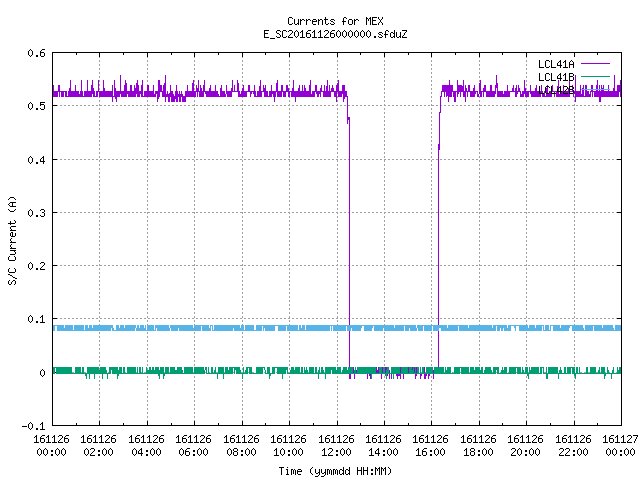Click the file name E_SC20161126000000.sfduZ

point(335,34)
